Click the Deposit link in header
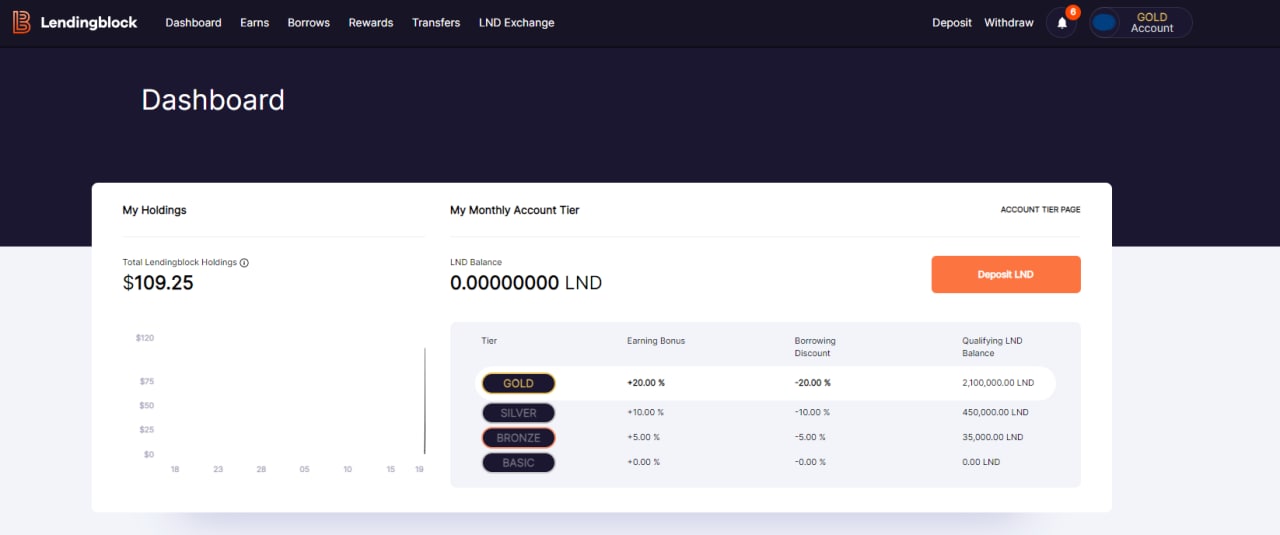 coord(952,22)
